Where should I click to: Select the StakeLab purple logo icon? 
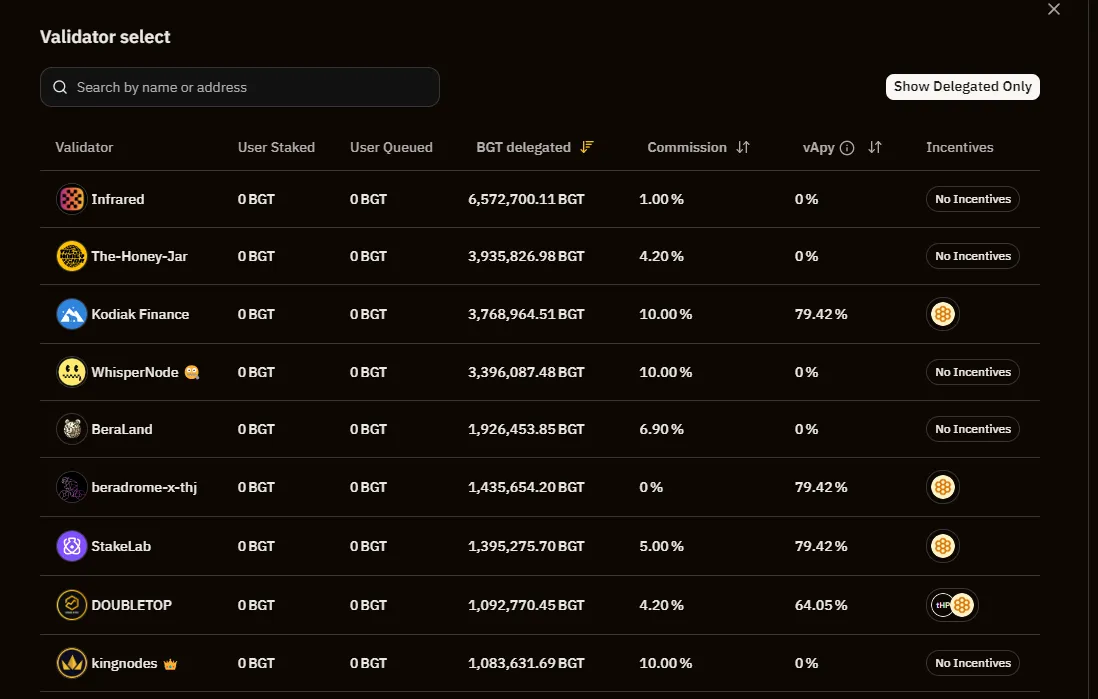click(x=72, y=546)
